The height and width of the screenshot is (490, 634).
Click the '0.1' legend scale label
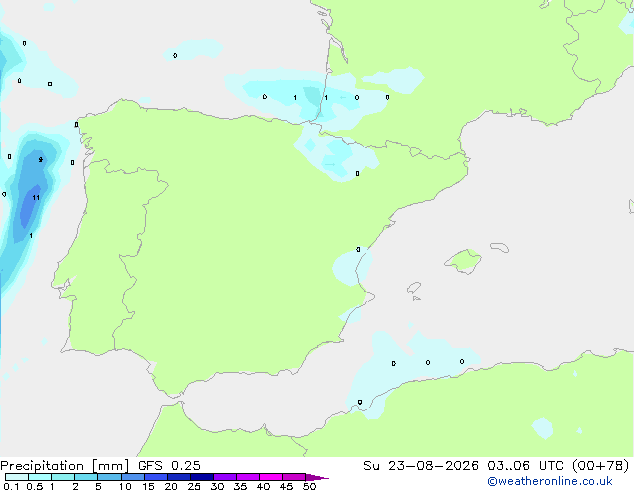coord(11,486)
